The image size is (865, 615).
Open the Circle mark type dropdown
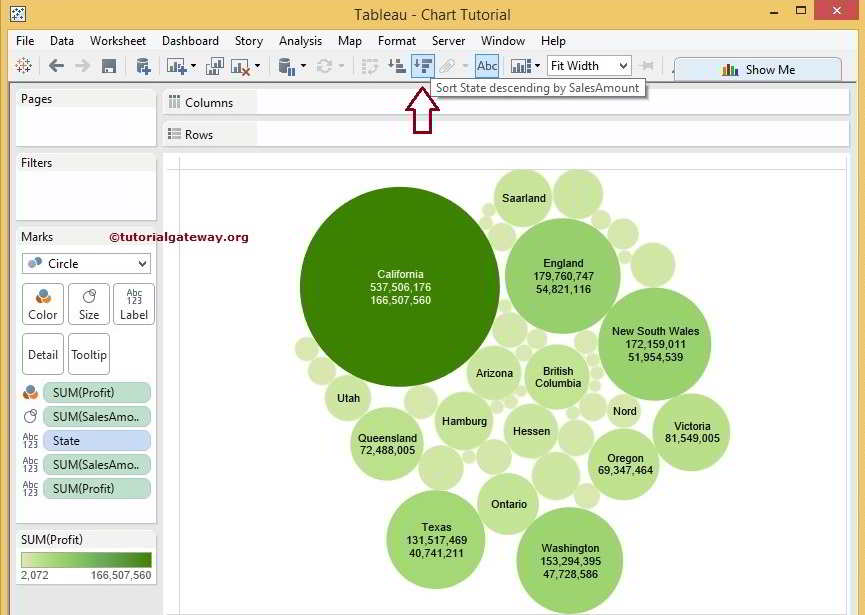(x=86, y=264)
